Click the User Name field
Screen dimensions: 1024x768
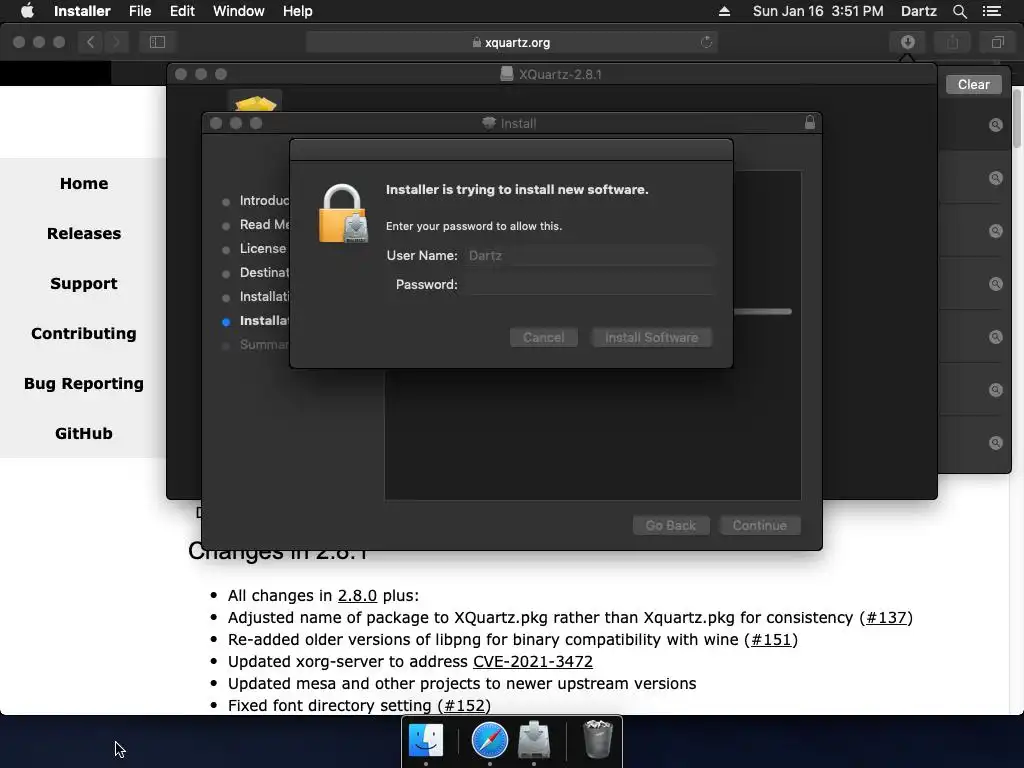(x=588, y=255)
